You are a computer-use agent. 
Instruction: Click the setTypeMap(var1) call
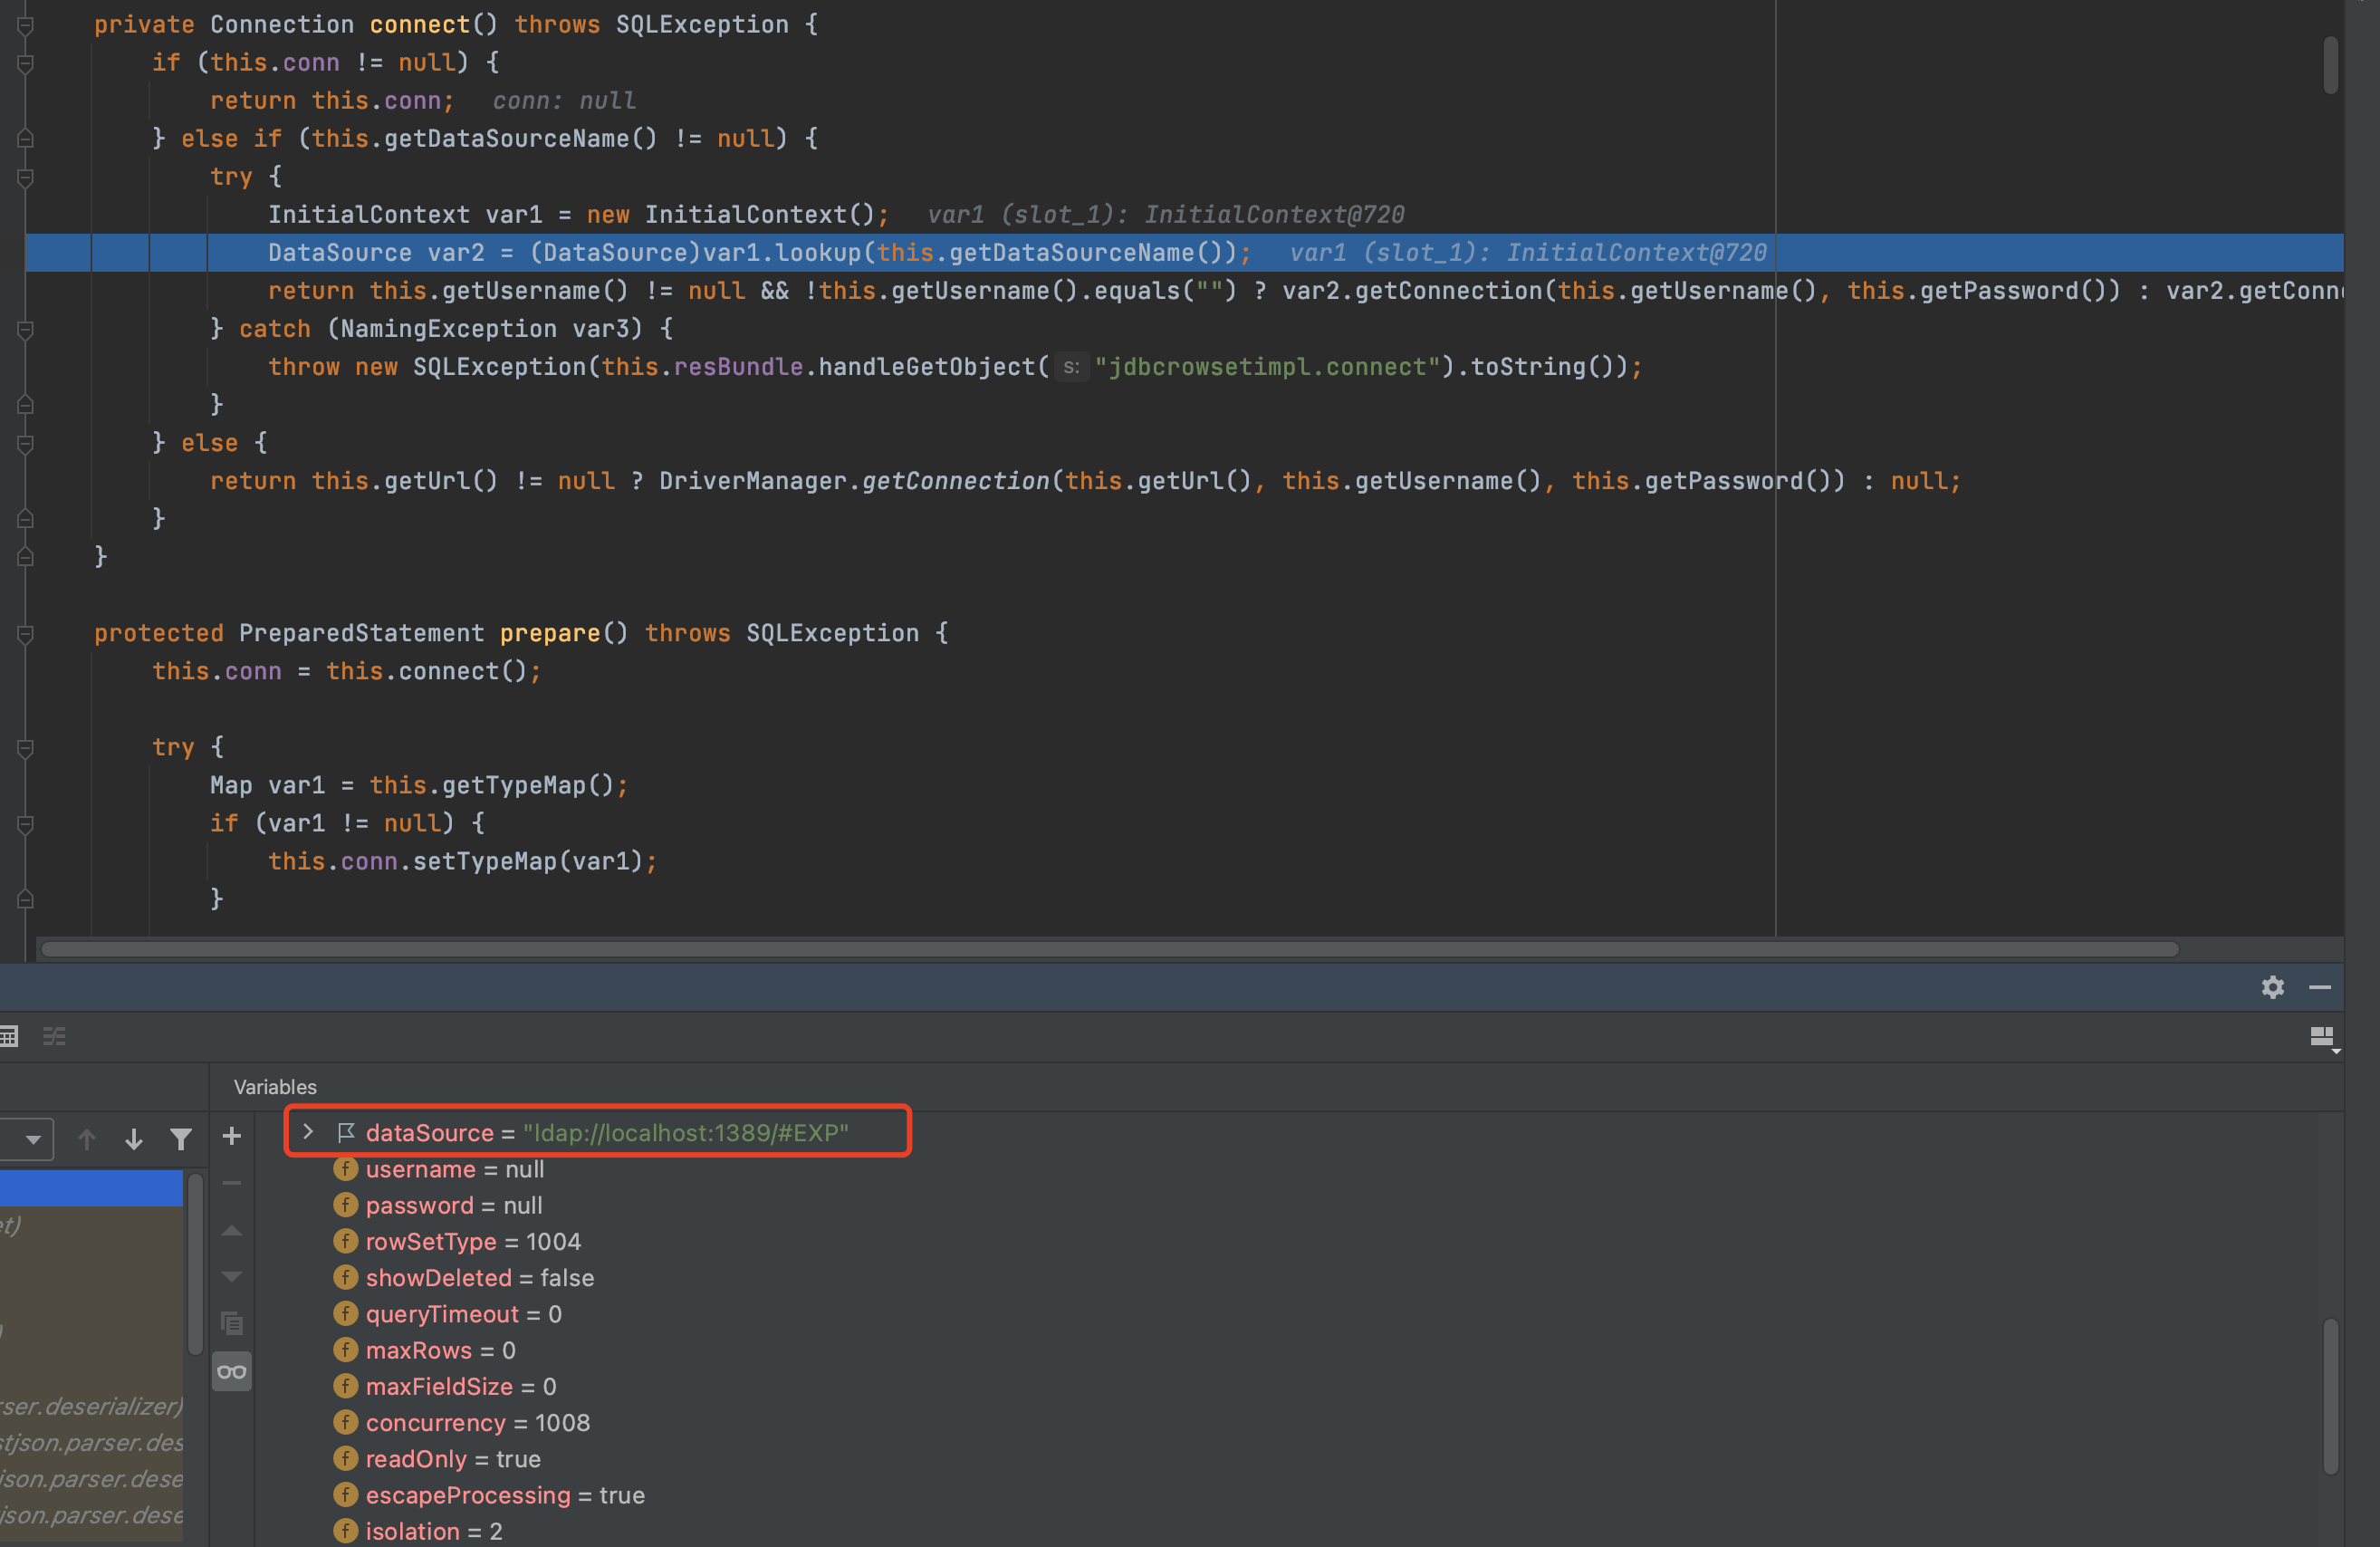(527, 861)
